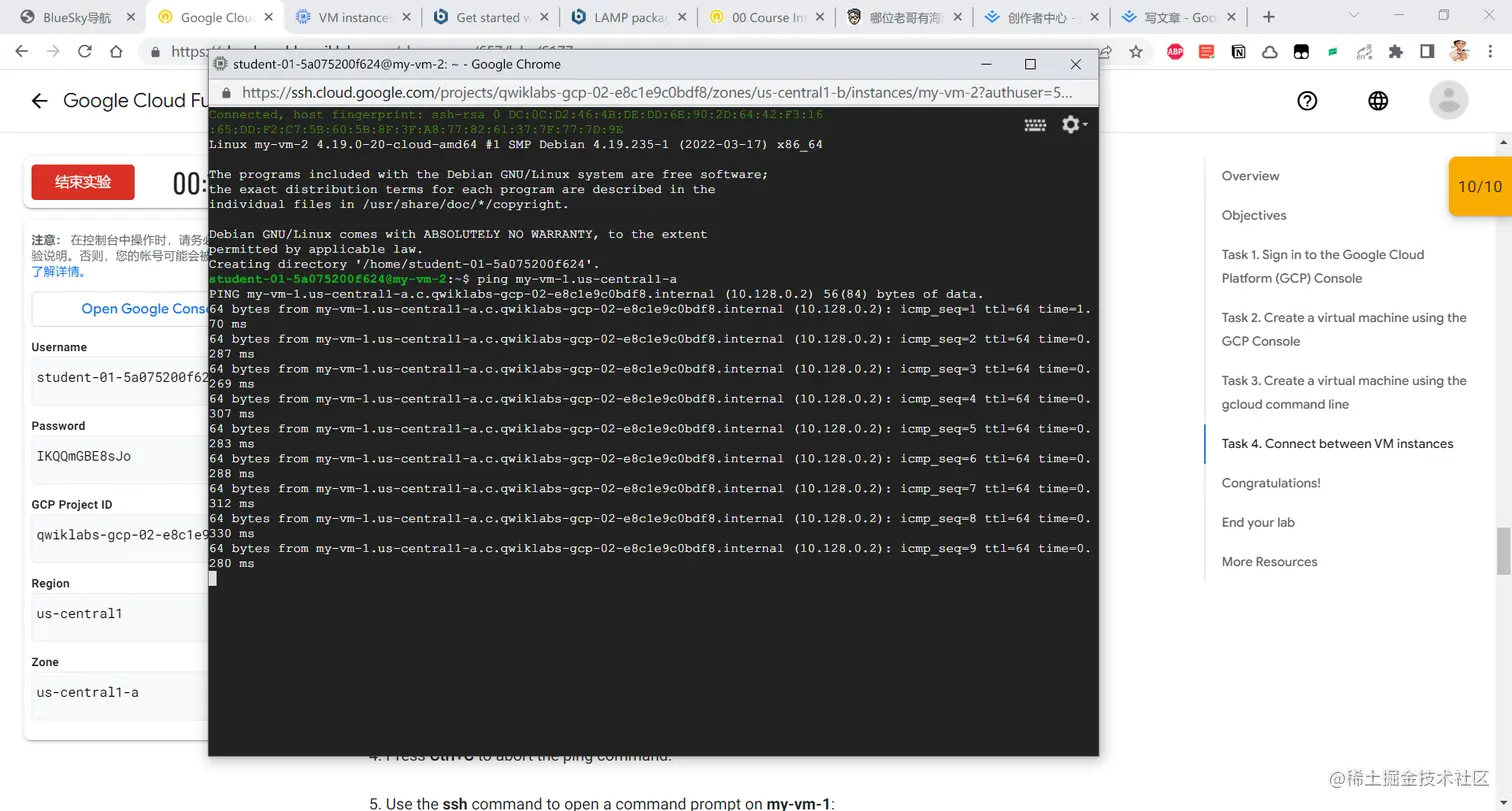Click the cloud extension icon
Screen dimensions: 1512x811
[1269, 51]
